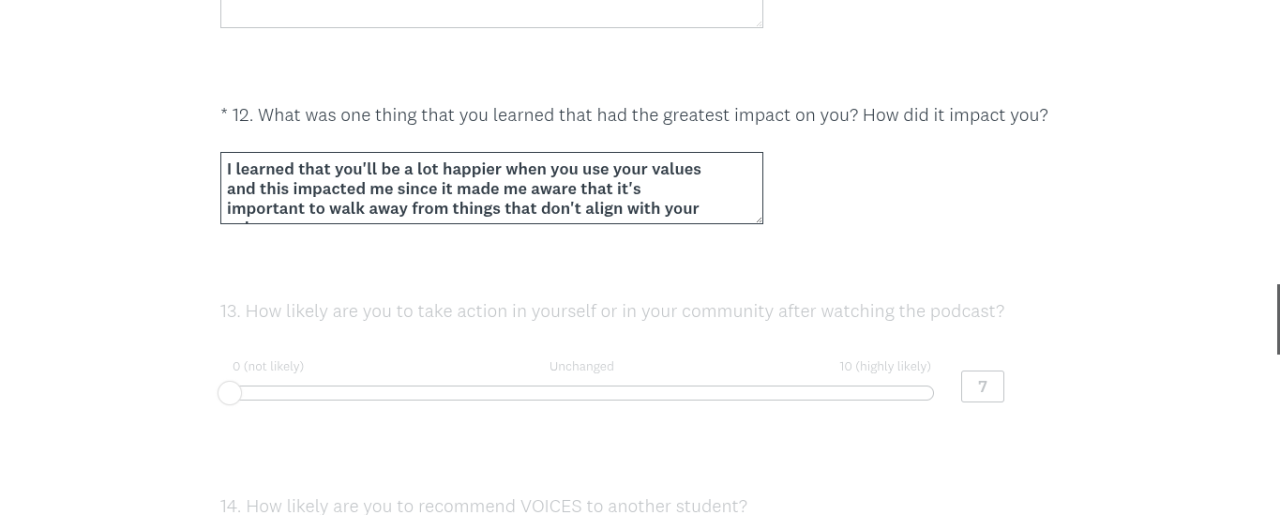1280x515 pixels.
Task: Click the "Unchanged" slider label
Action: click(x=581, y=367)
